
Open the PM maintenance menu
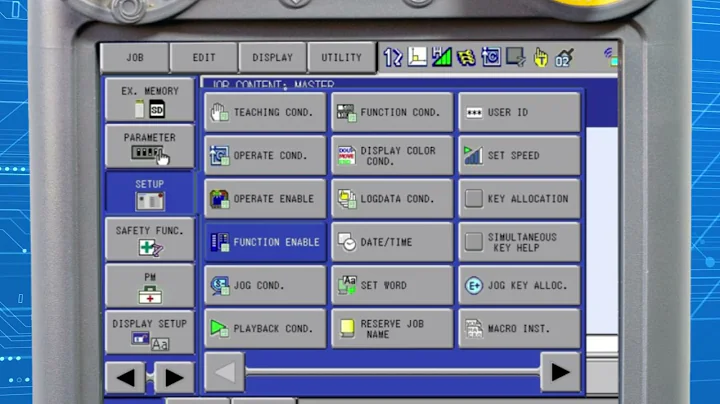pos(150,286)
